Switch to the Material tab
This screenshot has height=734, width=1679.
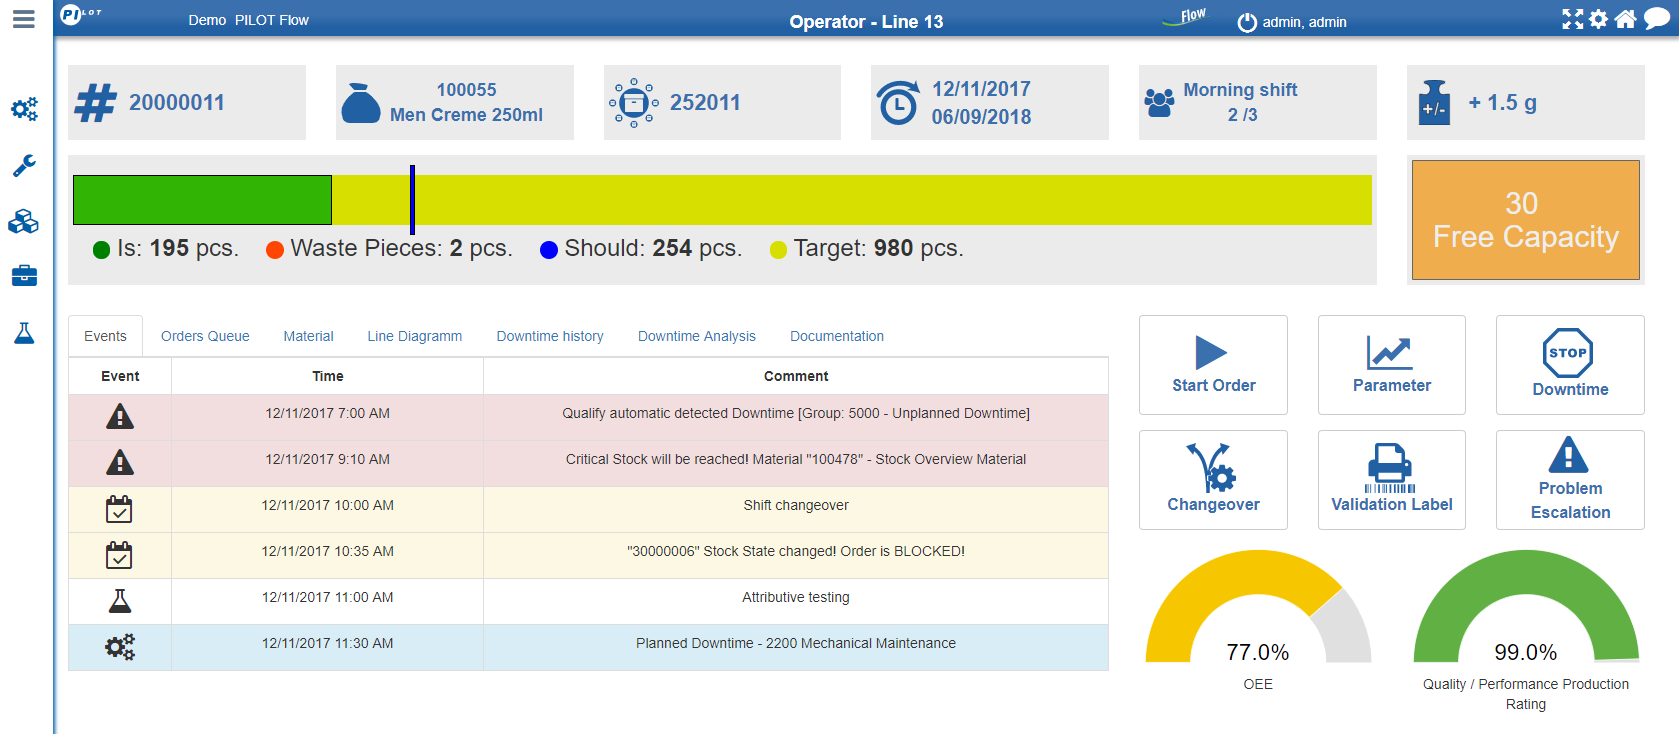point(308,336)
